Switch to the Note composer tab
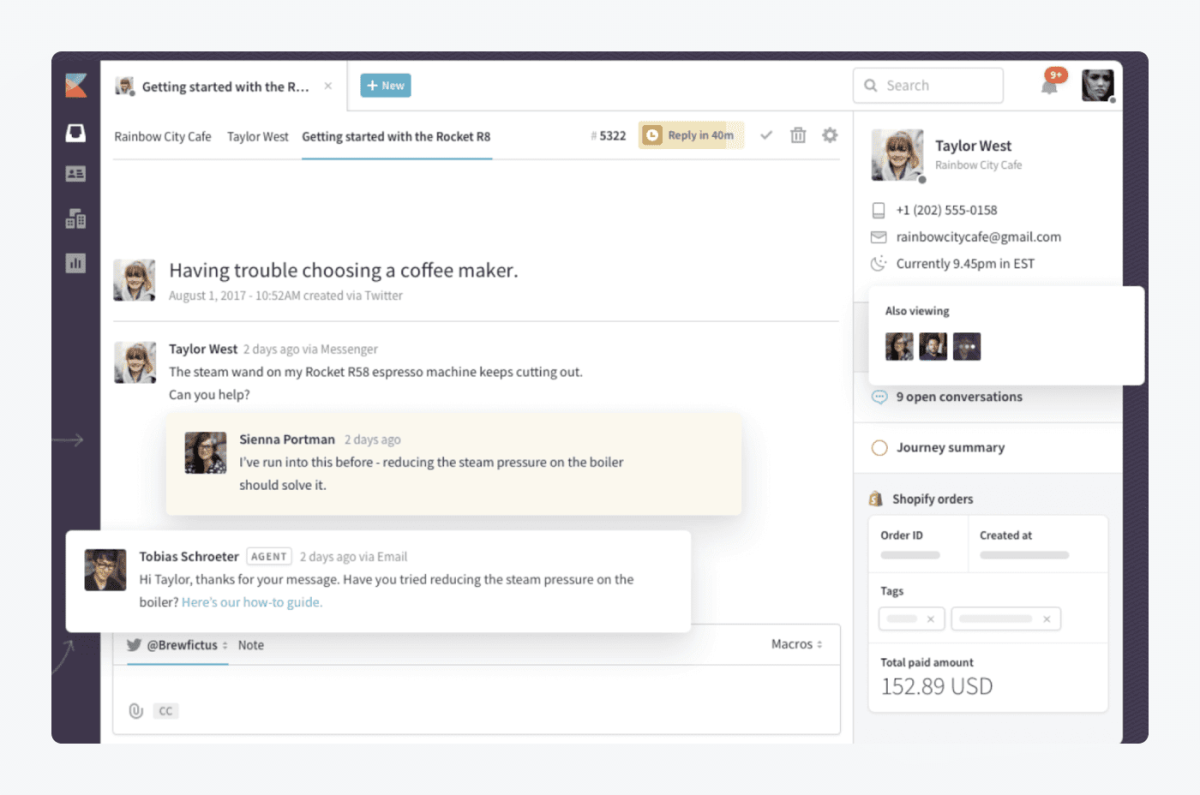The height and width of the screenshot is (795, 1200). pyautogui.click(x=250, y=645)
